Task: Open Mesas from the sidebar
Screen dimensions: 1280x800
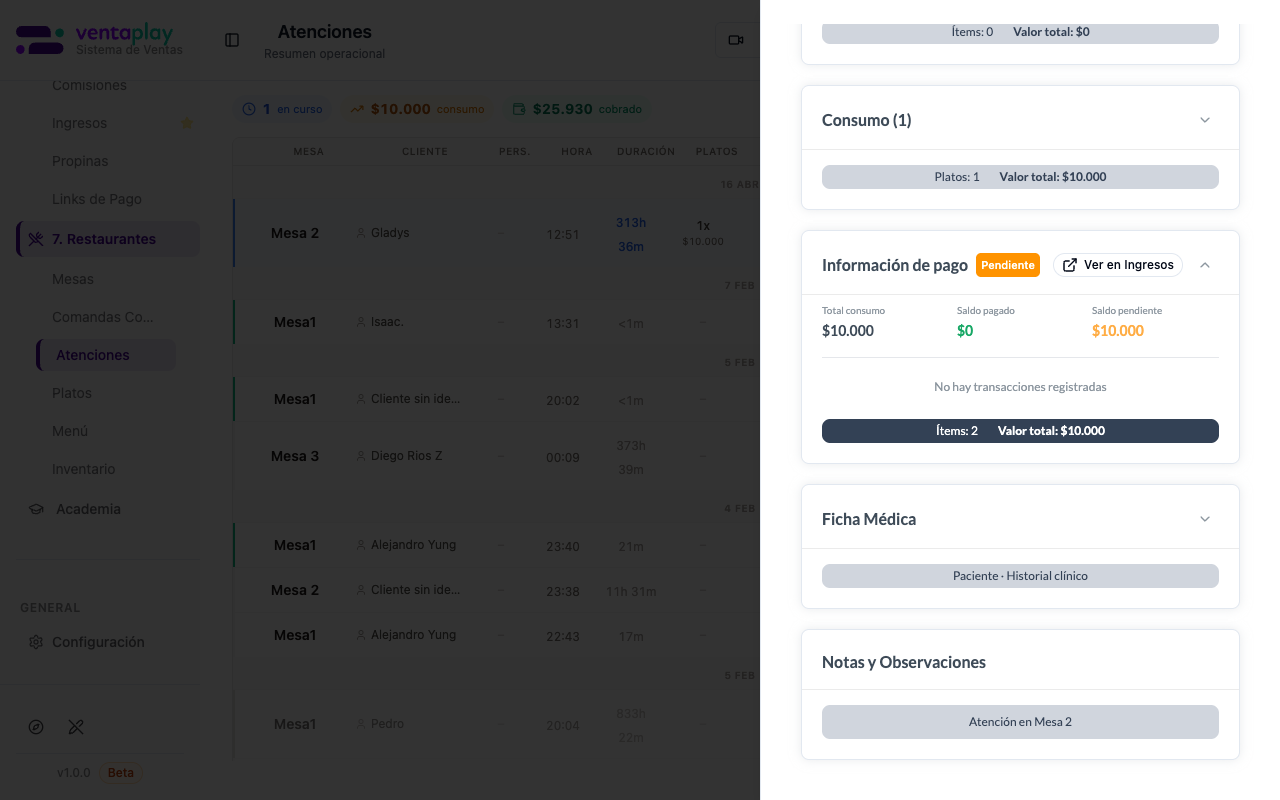Action: (73, 279)
